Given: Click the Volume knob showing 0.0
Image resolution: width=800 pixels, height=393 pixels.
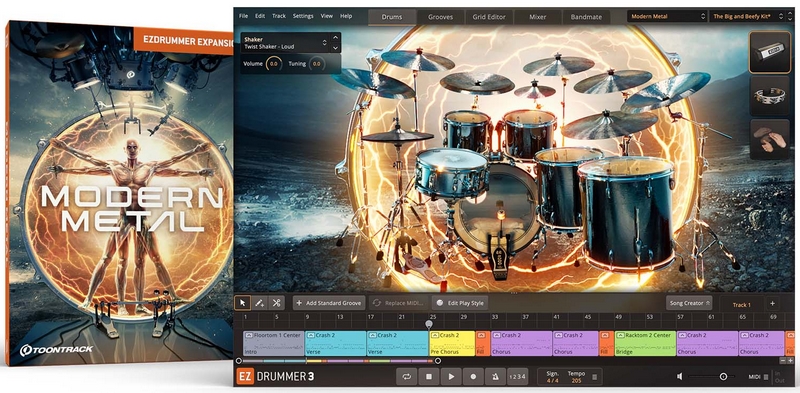Looking at the screenshot, I should tap(274, 64).
